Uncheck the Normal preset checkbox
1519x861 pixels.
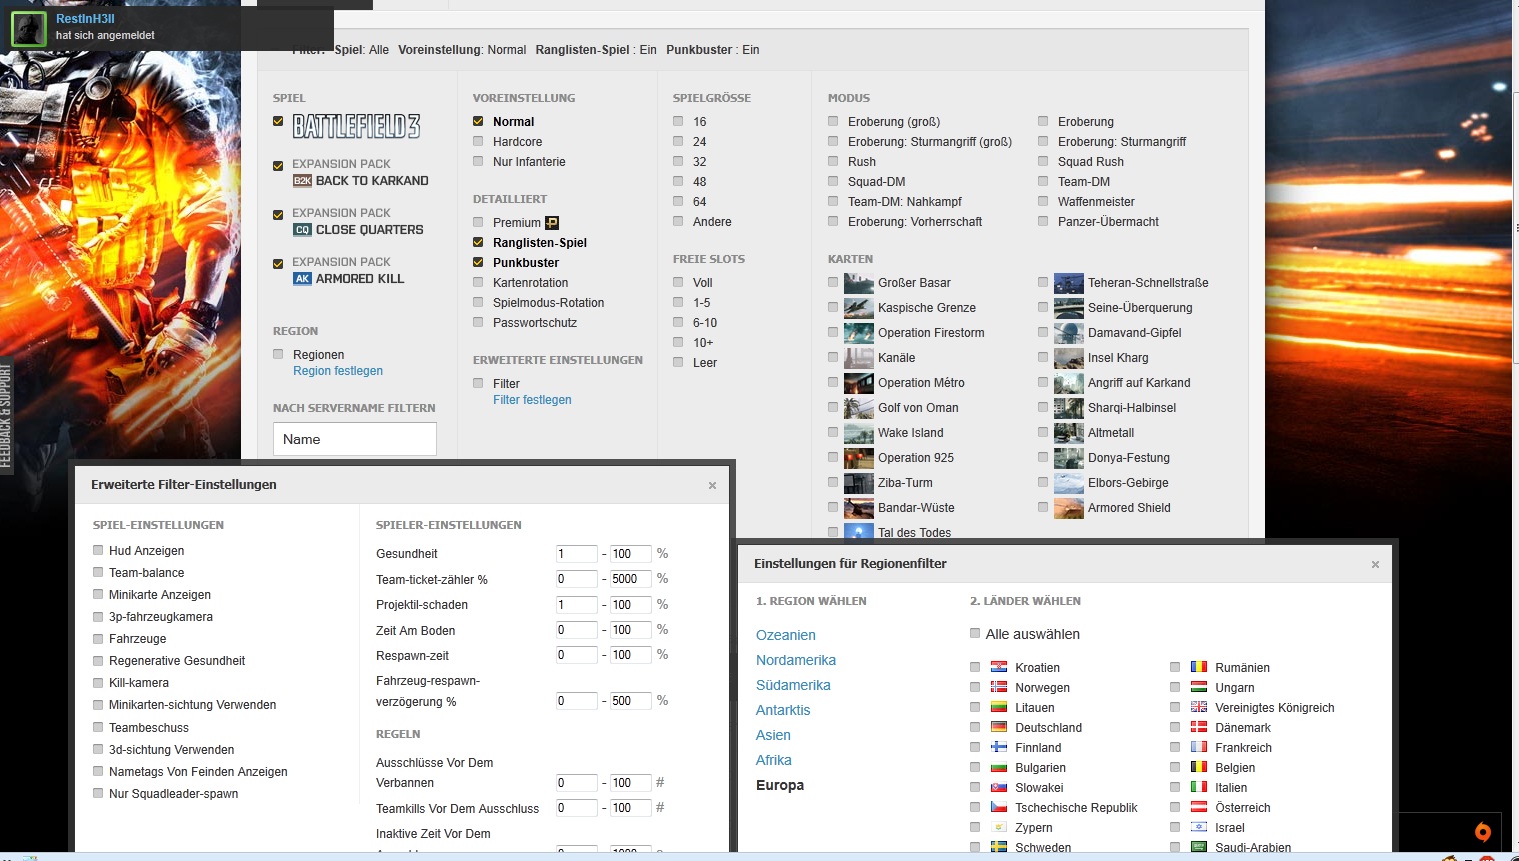click(x=478, y=121)
